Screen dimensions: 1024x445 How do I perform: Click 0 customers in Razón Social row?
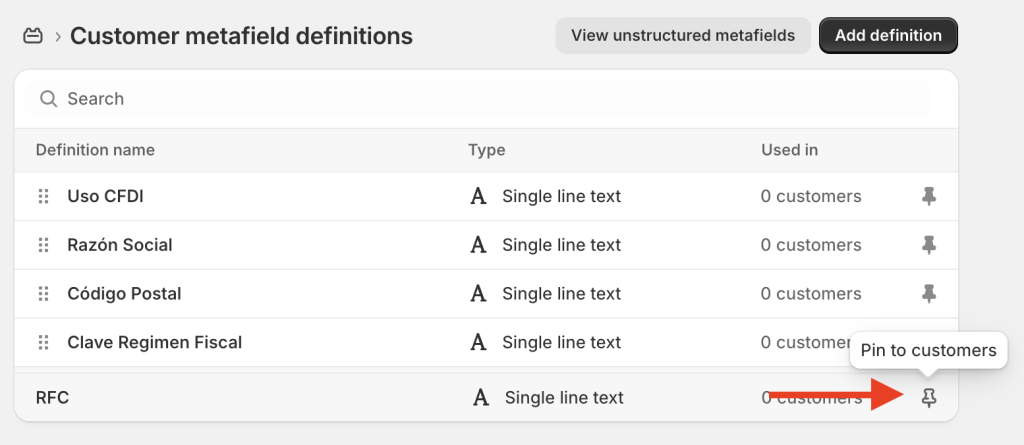pyautogui.click(x=811, y=245)
